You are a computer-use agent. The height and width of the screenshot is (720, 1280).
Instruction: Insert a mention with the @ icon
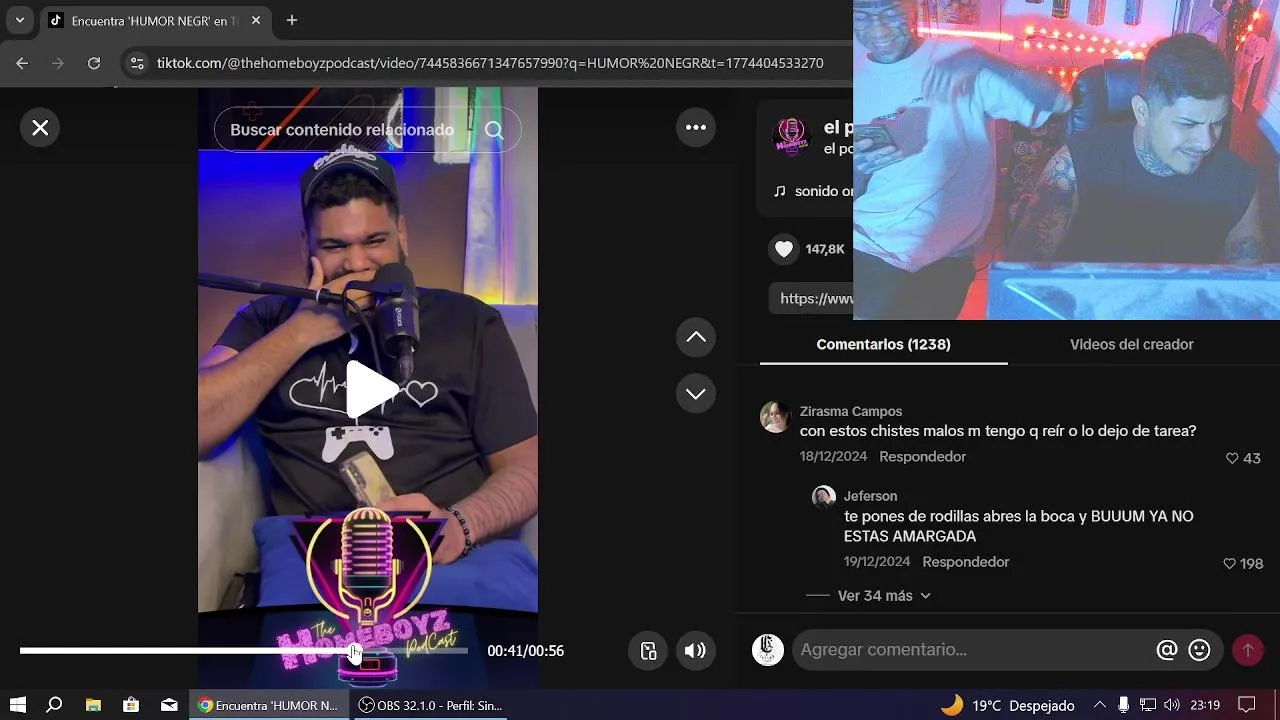click(1166, 650)
